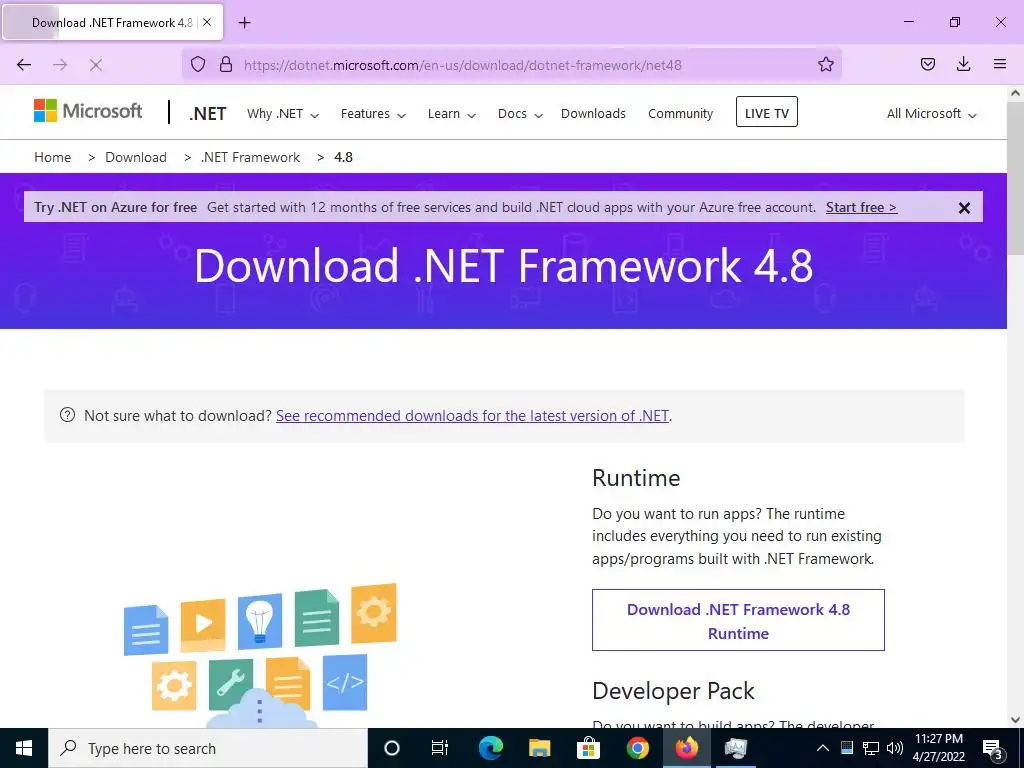Save page to Pocket
The height and width of the screenshot is (768, 1024).
927,64
